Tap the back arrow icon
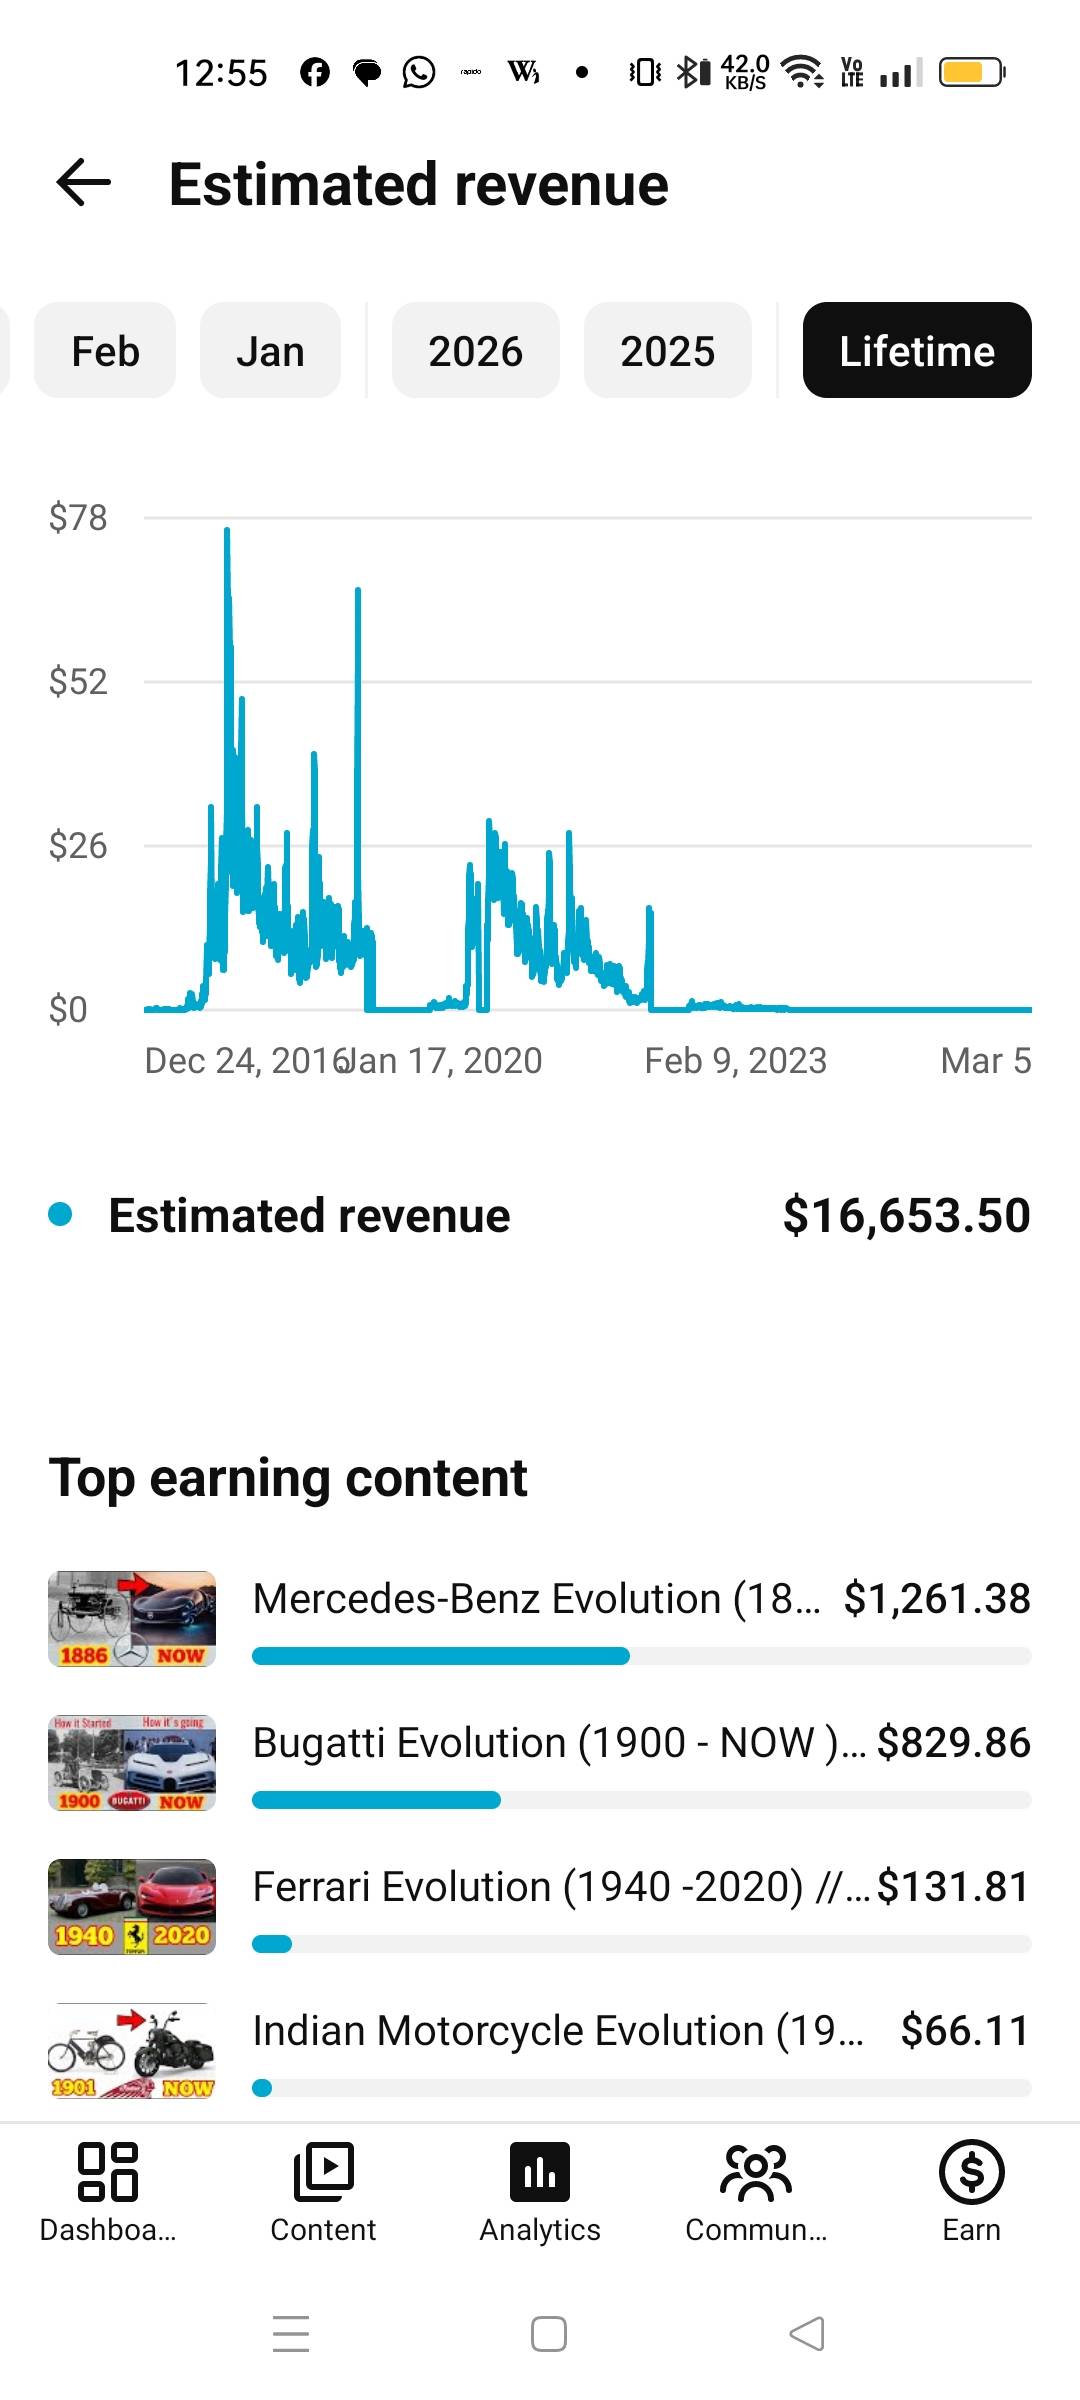1080x2400 pixels. pyautogui.click(x=84, y=183)
